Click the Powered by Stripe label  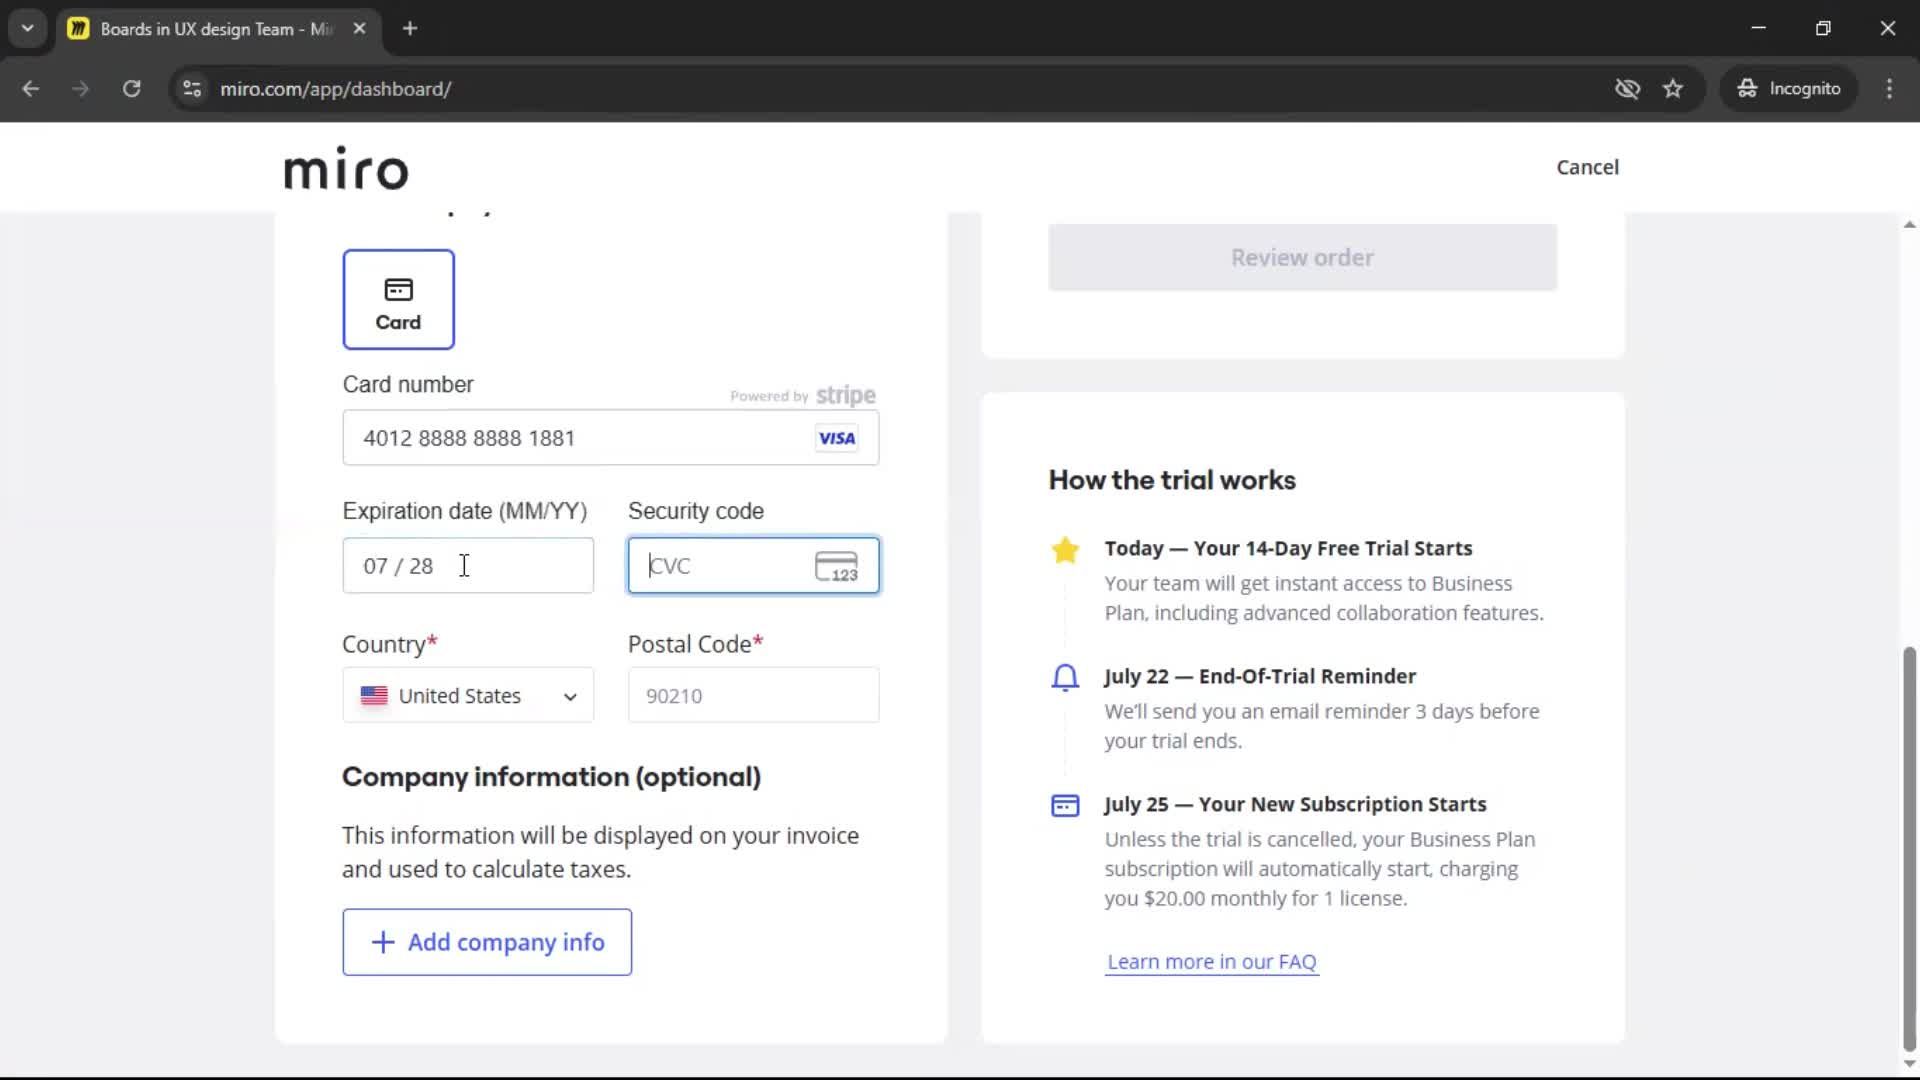click(803, 395)
